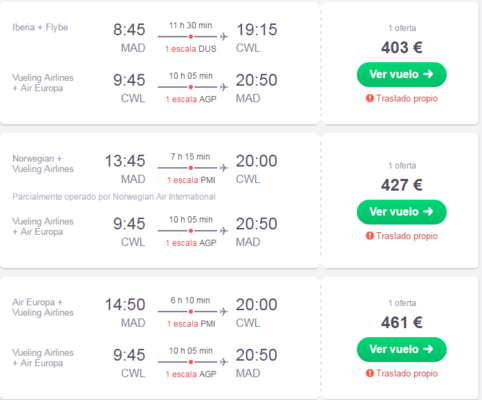Click 1 escala PMI on the 14:50 flight

click(x=191, y=324)
